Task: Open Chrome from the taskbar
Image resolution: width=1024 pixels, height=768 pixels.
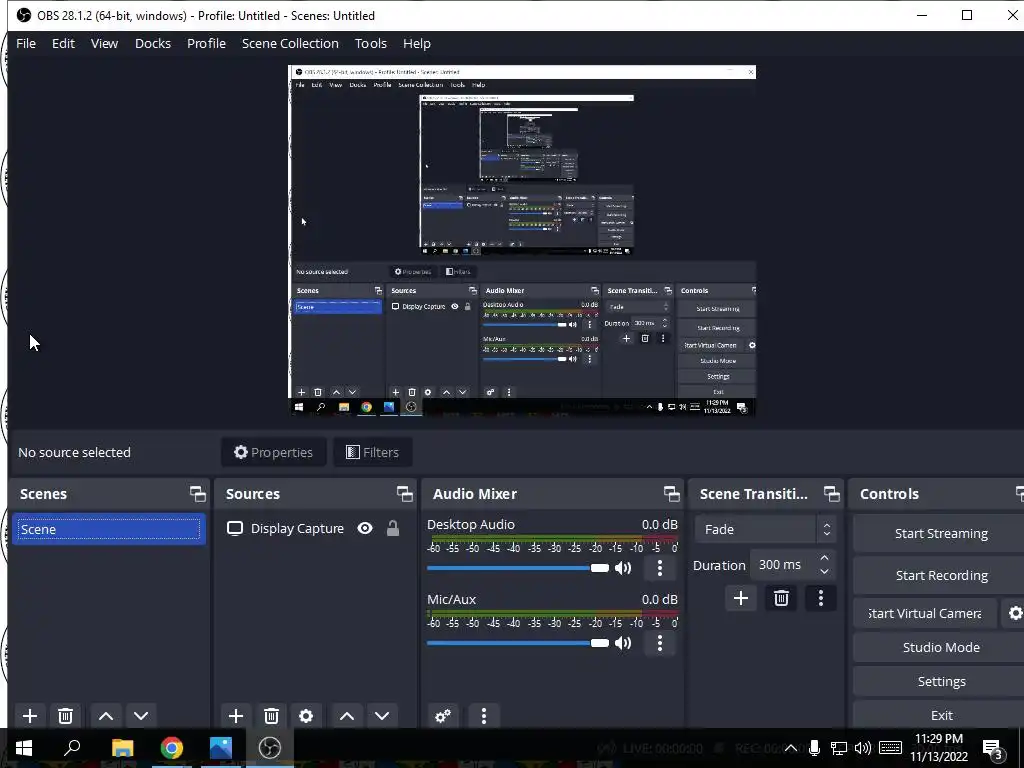Action: [172, 748]
